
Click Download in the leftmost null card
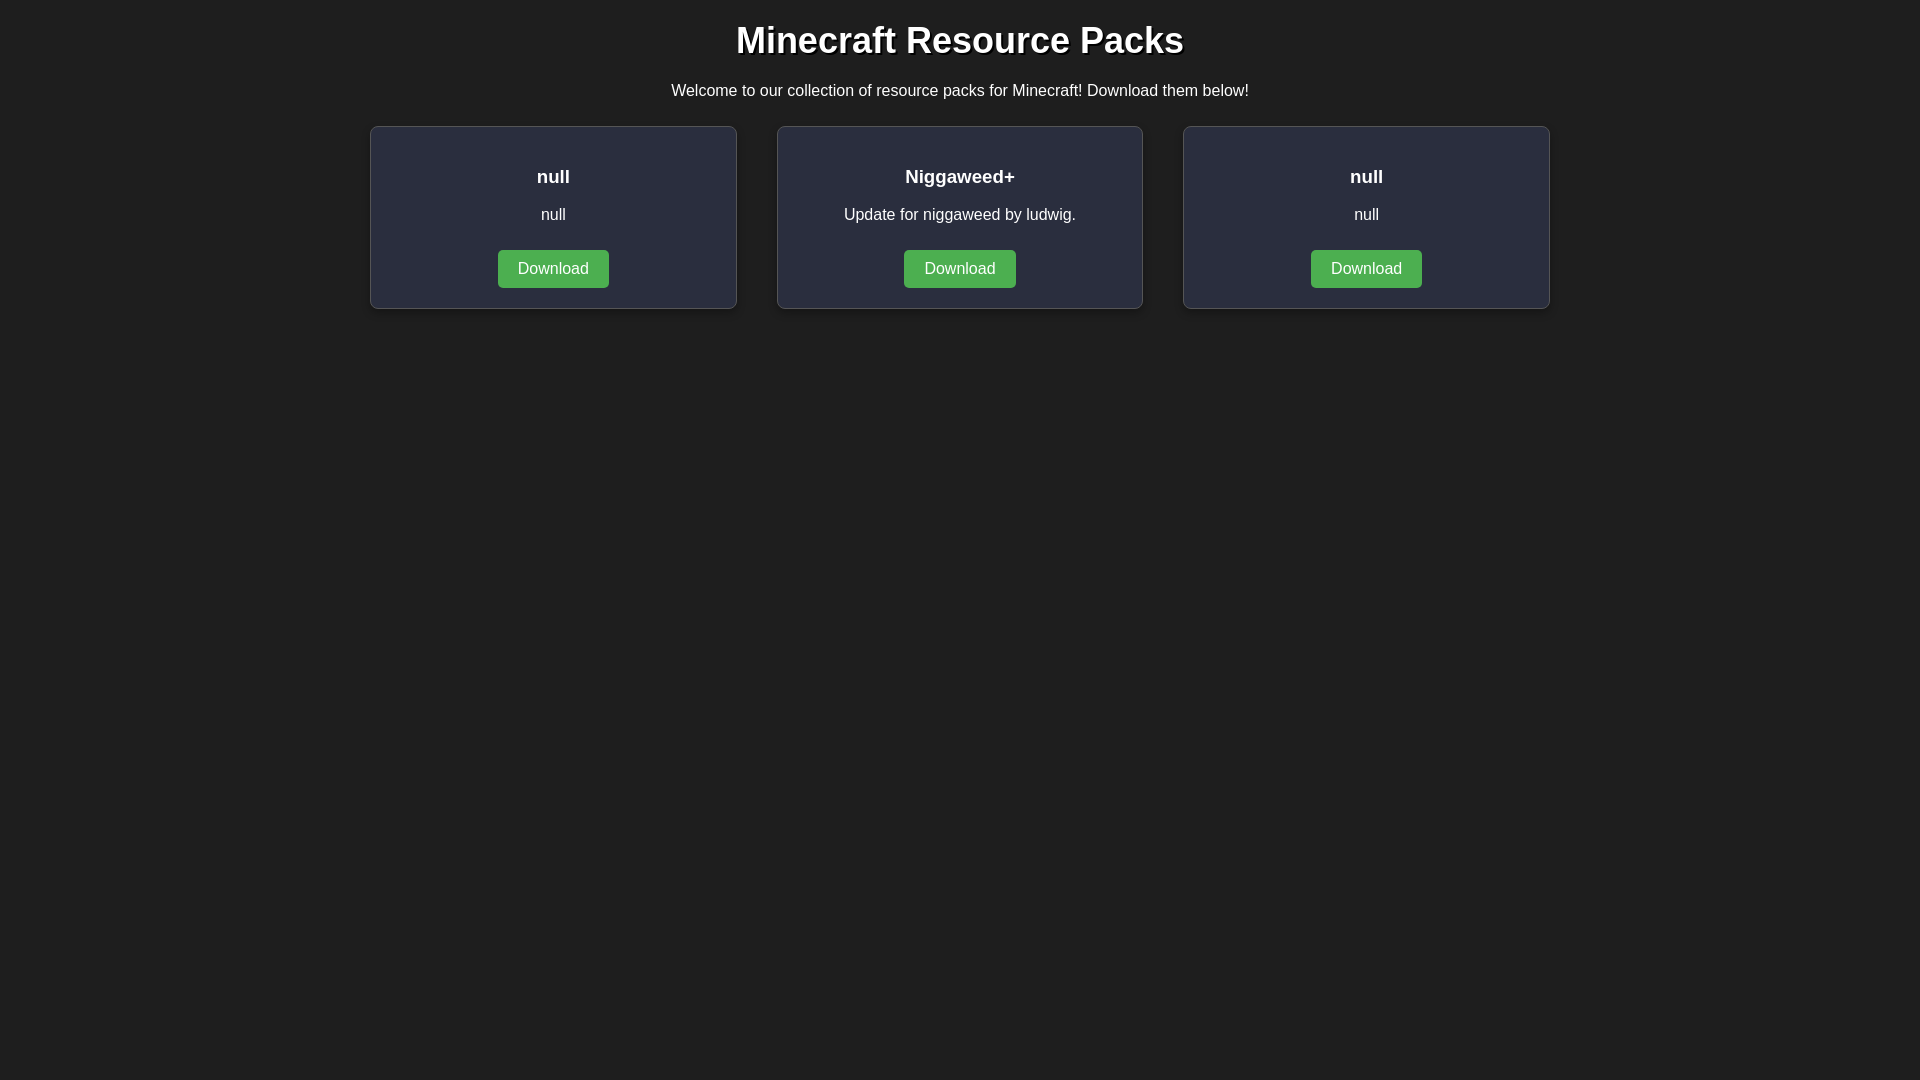pyautogui.click(x=553, y=269)
